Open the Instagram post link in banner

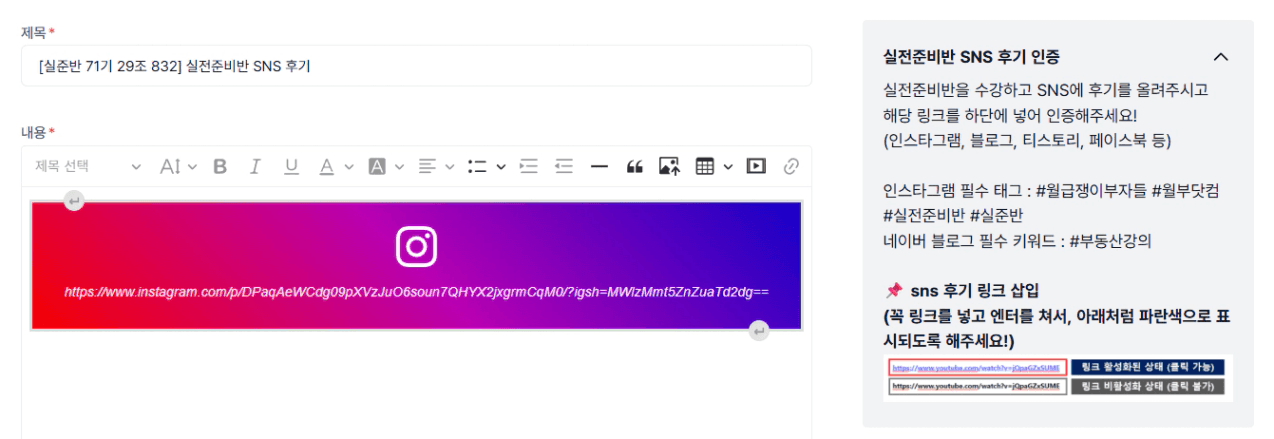(x=416, y=292)
